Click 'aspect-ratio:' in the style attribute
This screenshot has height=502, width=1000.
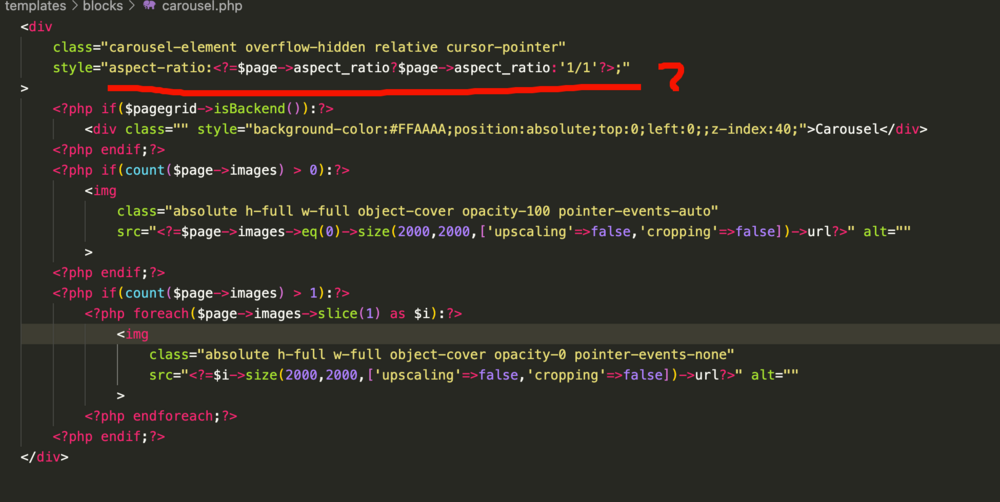161,68
